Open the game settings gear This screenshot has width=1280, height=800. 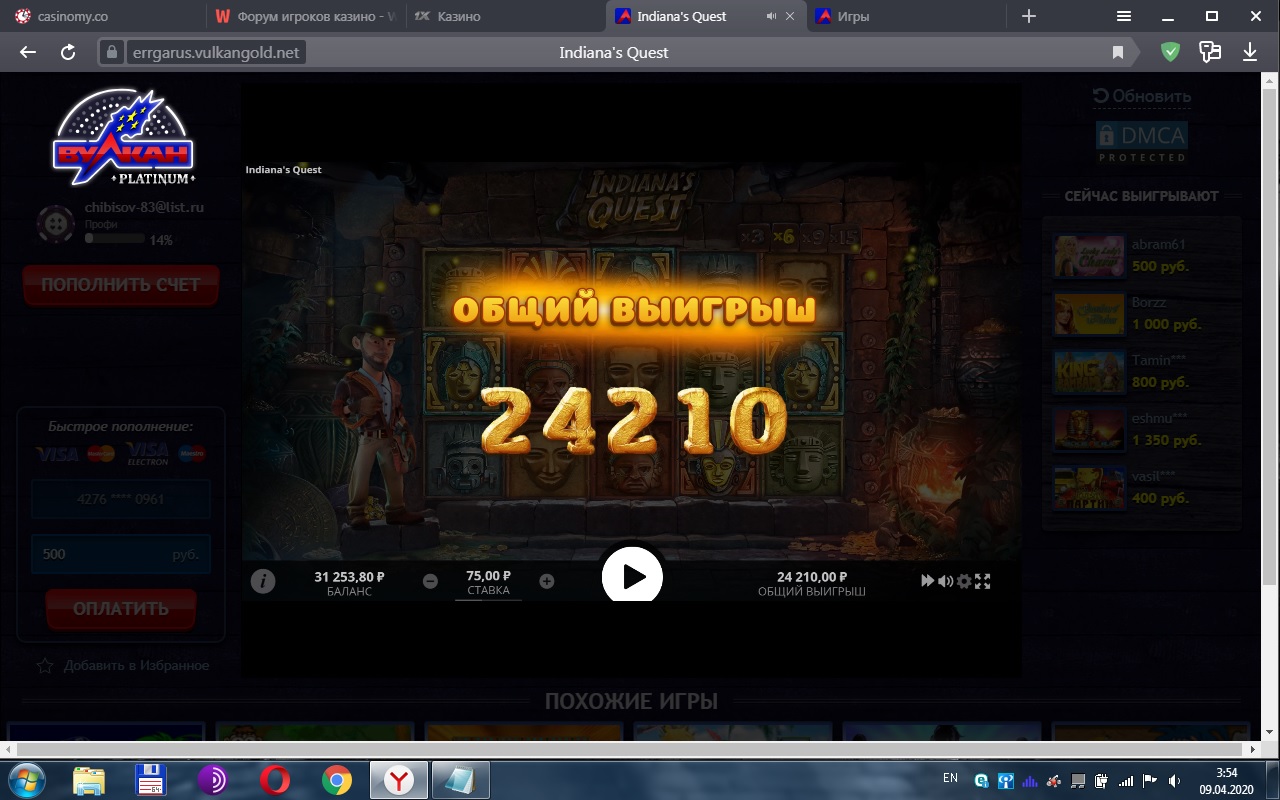[964, 581]
